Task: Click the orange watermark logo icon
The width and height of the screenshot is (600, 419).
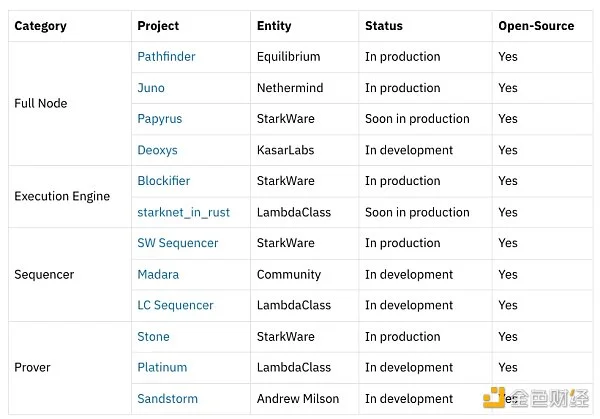Action: pos(493,398)
